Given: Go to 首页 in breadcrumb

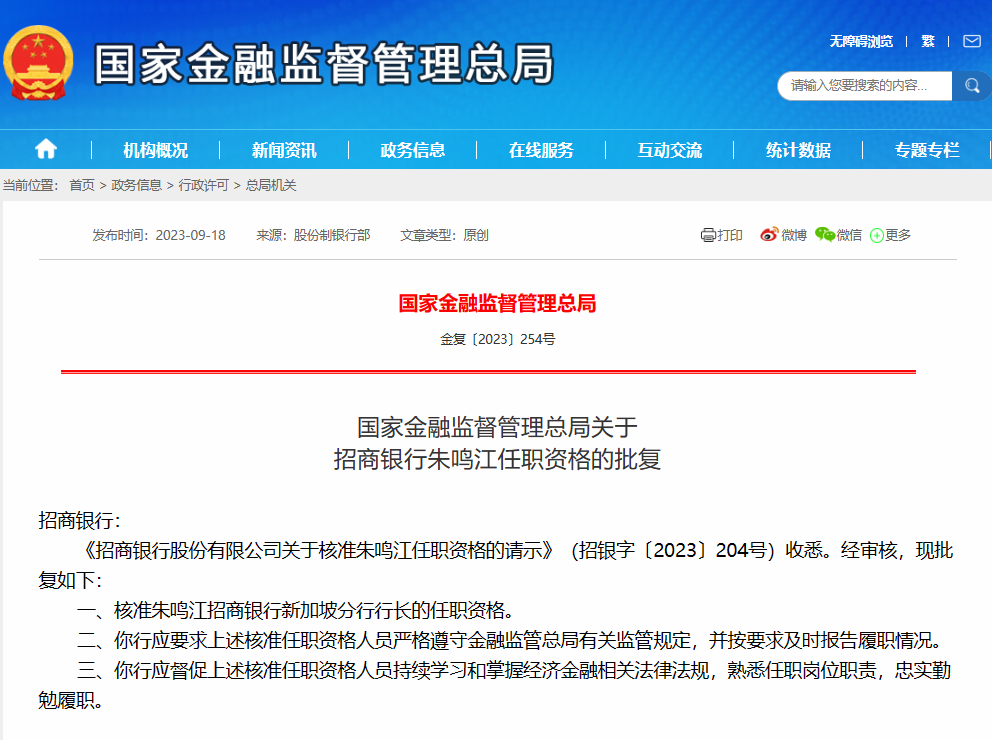Looking at the screenshot, I should pos(82,185).
